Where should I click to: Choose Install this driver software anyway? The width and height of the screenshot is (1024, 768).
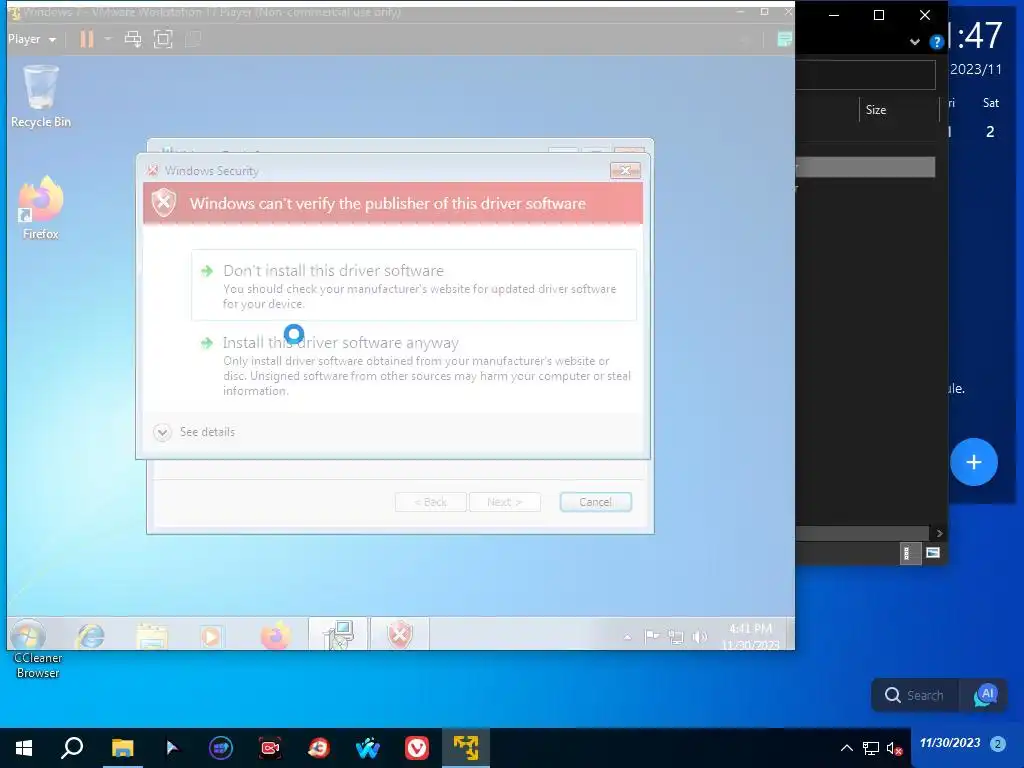(413, 365)
